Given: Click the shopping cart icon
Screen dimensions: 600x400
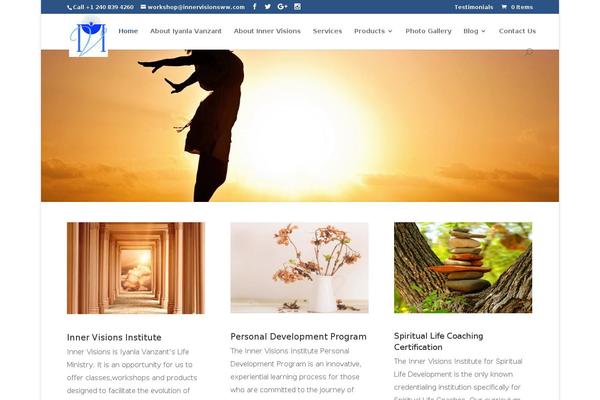Looking at the screenshot, I should pyautogui.click(x=504, y=7).
